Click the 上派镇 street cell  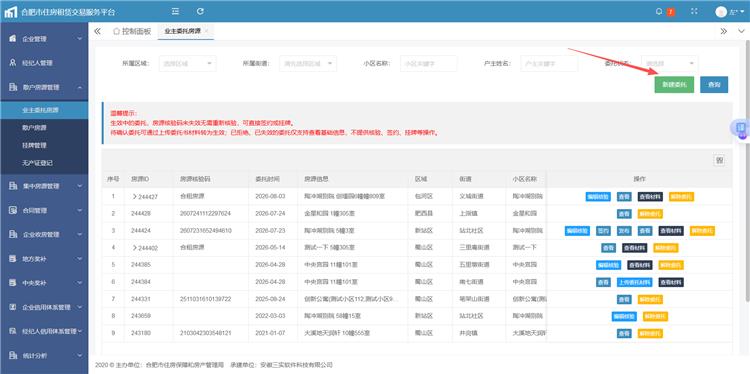tap(467, 213)
